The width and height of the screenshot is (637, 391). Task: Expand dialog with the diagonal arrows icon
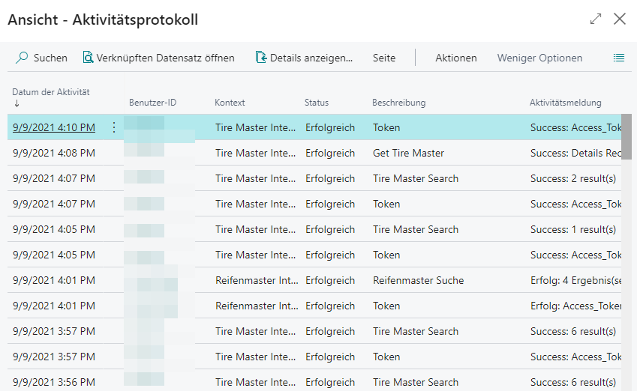[596, 19]
